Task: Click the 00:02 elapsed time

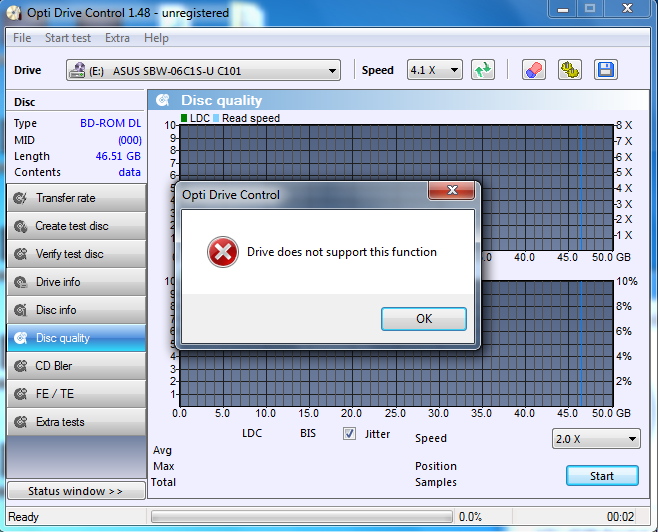Action: point(620,516)
